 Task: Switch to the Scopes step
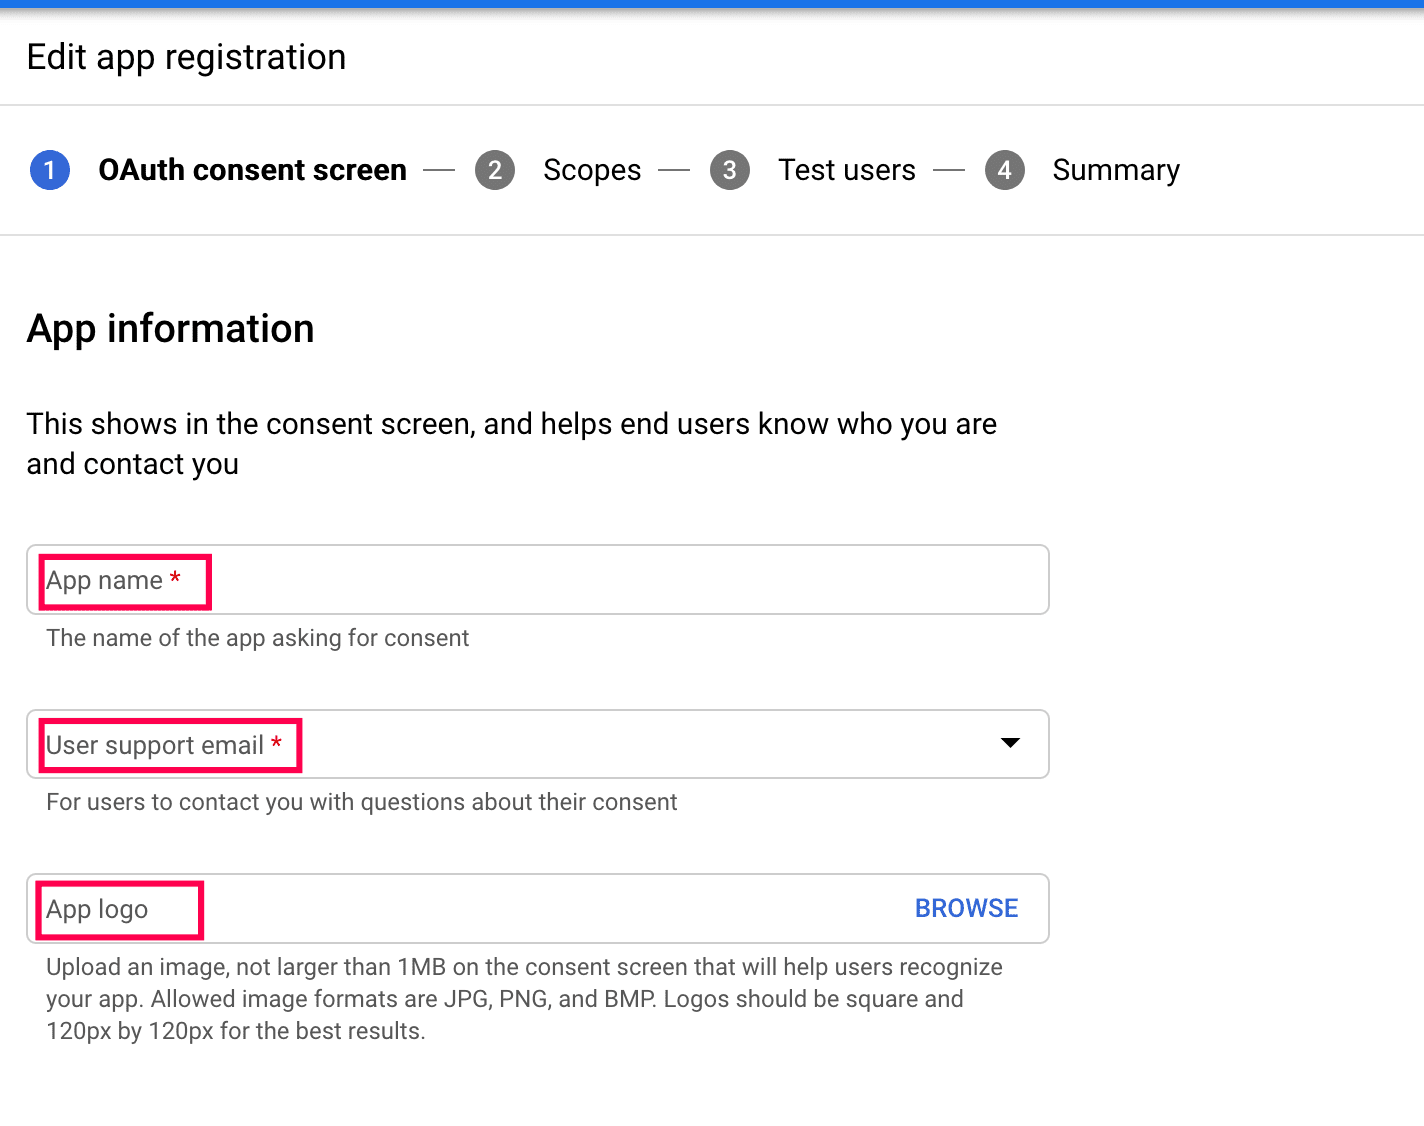point(592,170)
